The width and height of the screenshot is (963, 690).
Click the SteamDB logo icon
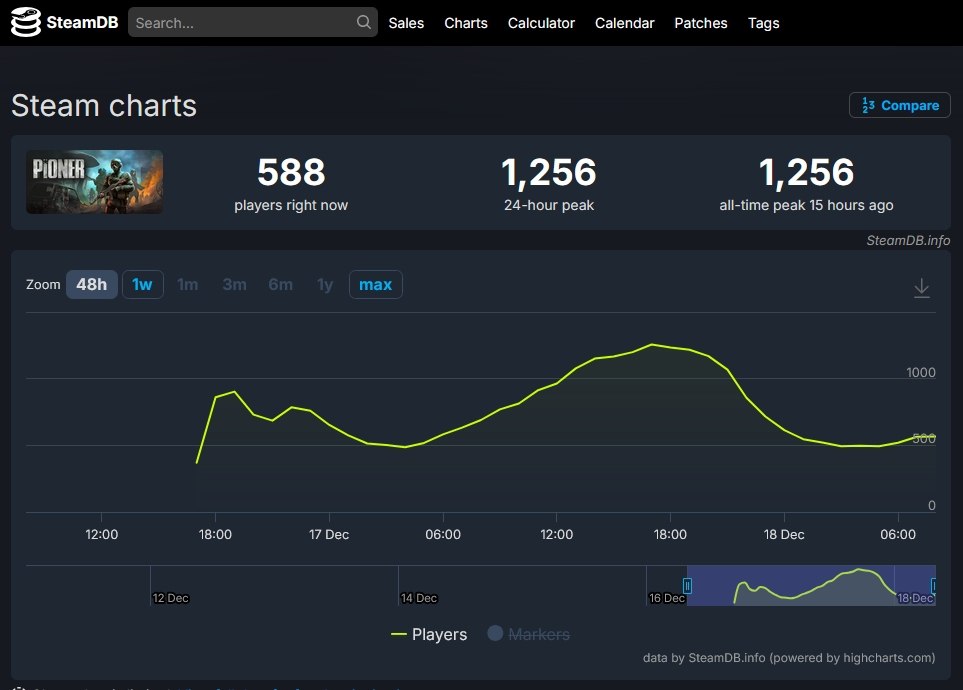(26, 23)
